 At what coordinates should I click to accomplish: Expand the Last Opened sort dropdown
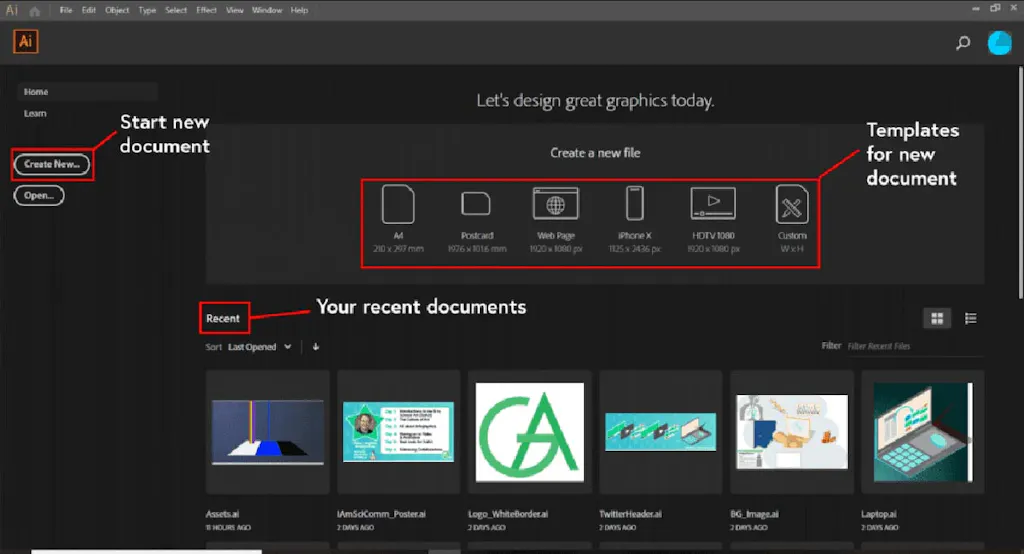[260, 347]
